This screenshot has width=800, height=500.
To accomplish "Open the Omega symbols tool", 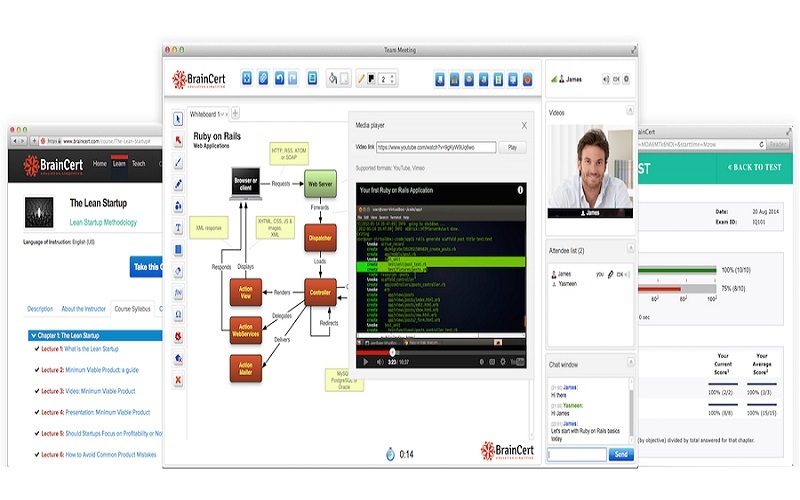I will (178, 314).
